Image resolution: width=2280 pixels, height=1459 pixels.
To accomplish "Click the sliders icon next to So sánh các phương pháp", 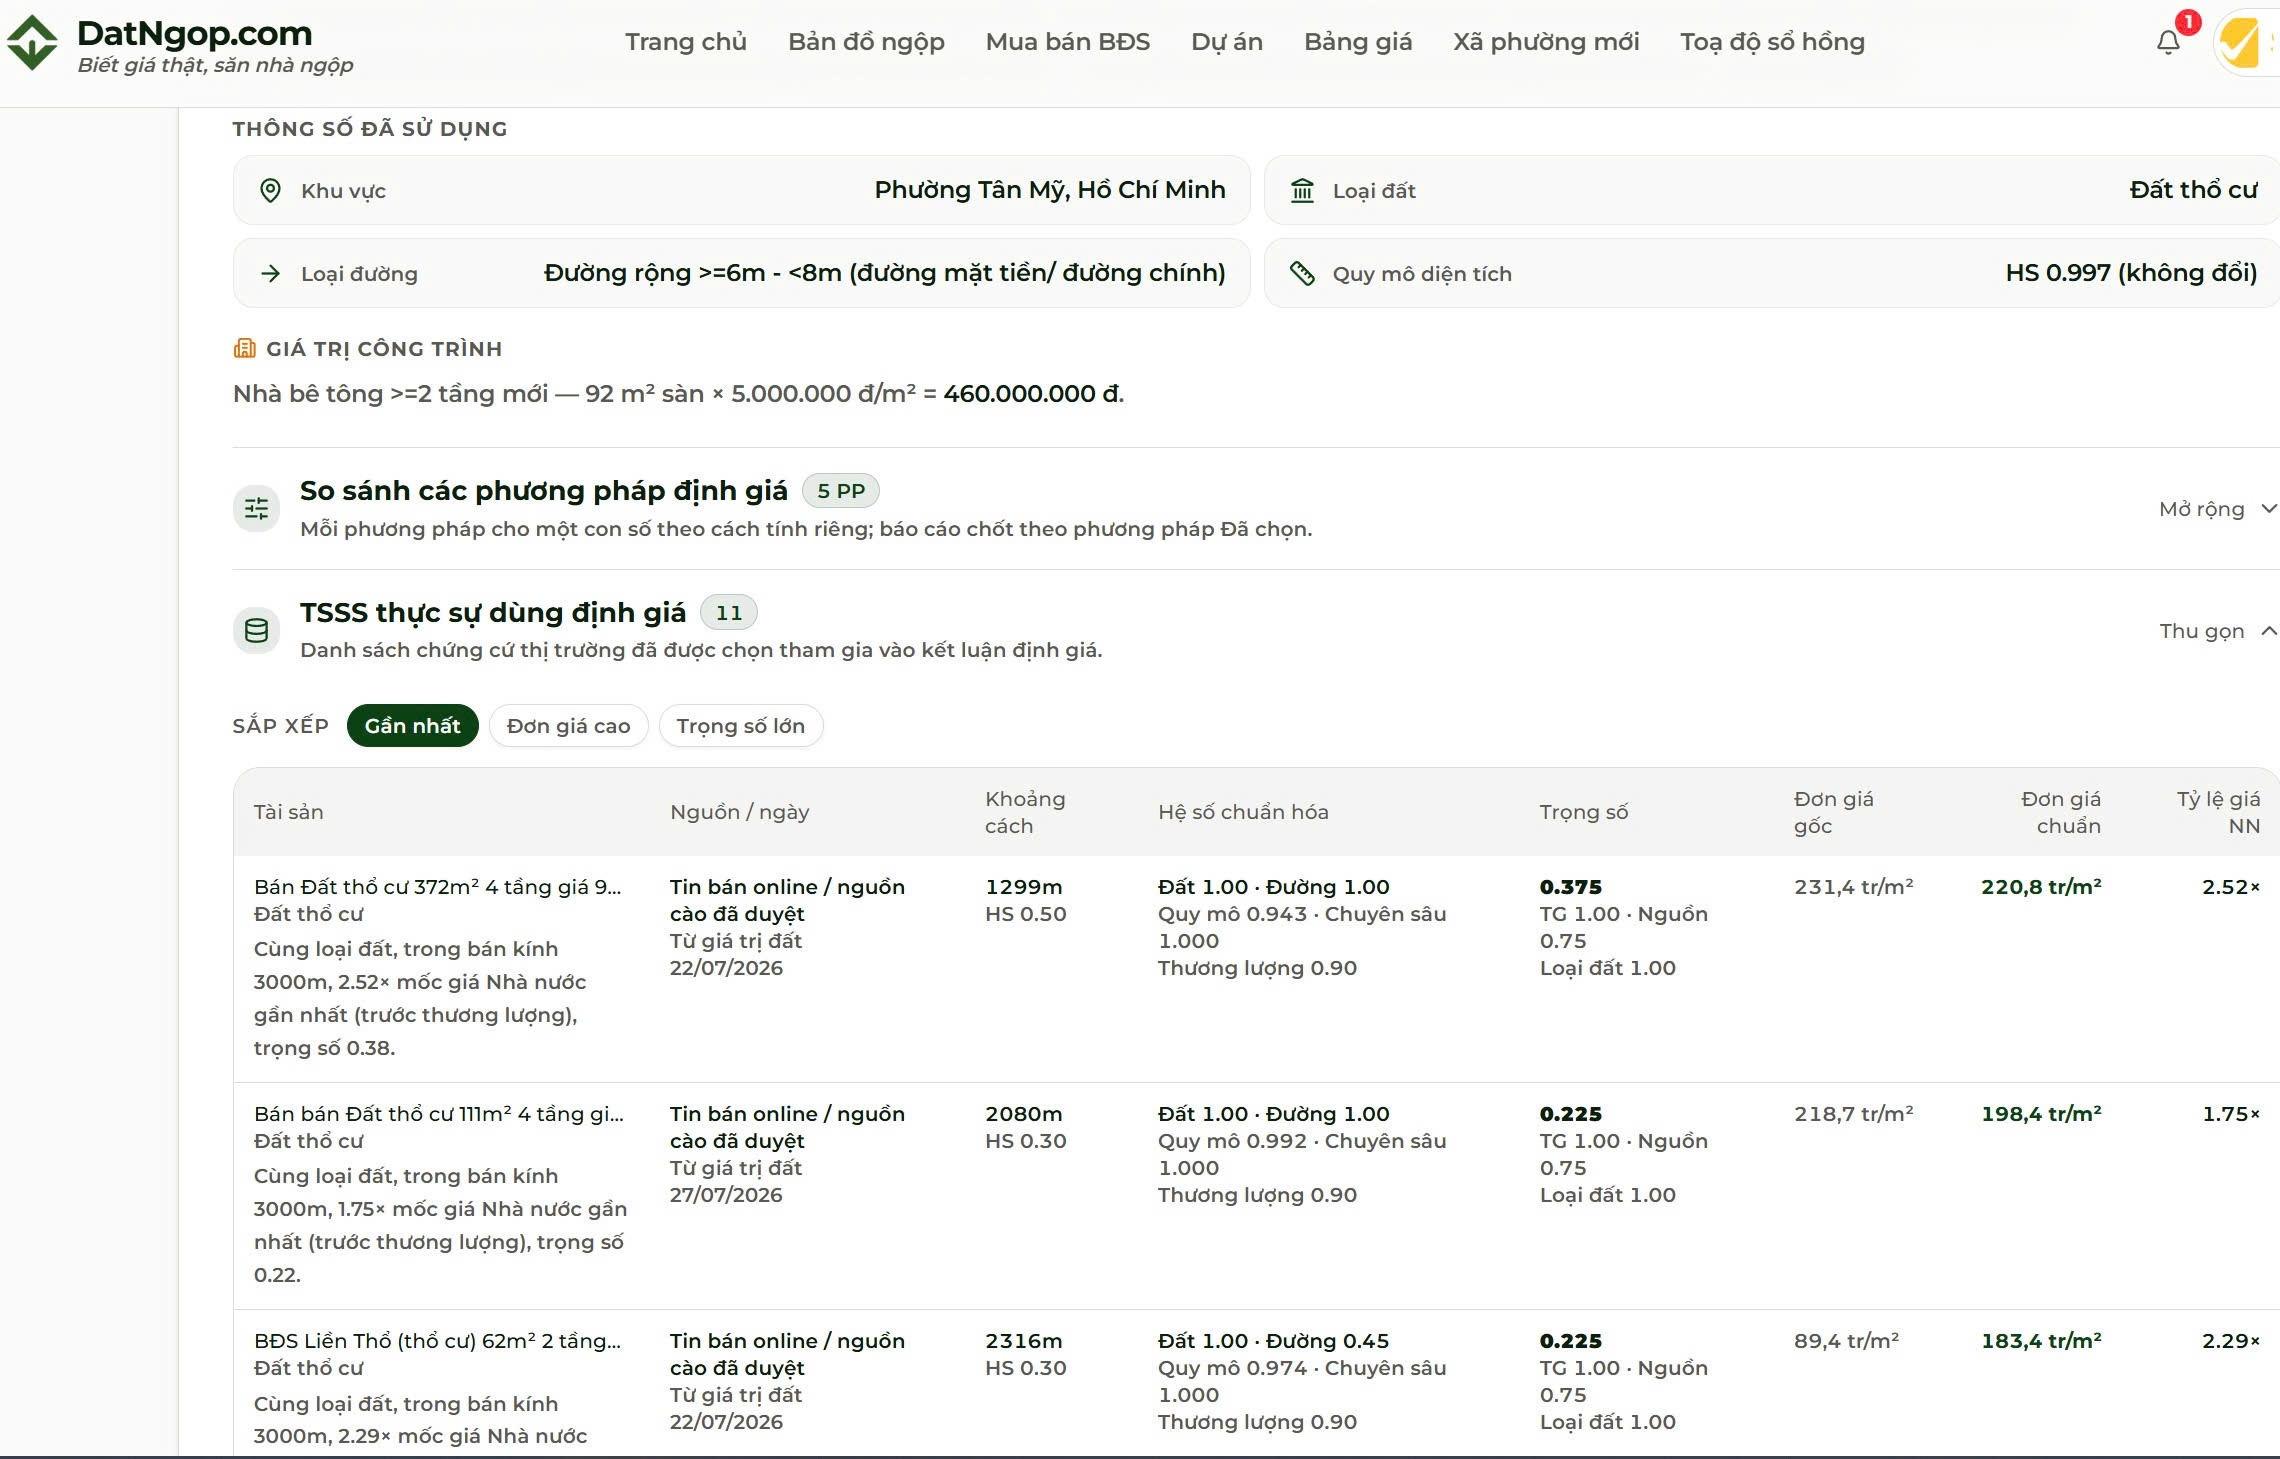I will coord(257,509).
